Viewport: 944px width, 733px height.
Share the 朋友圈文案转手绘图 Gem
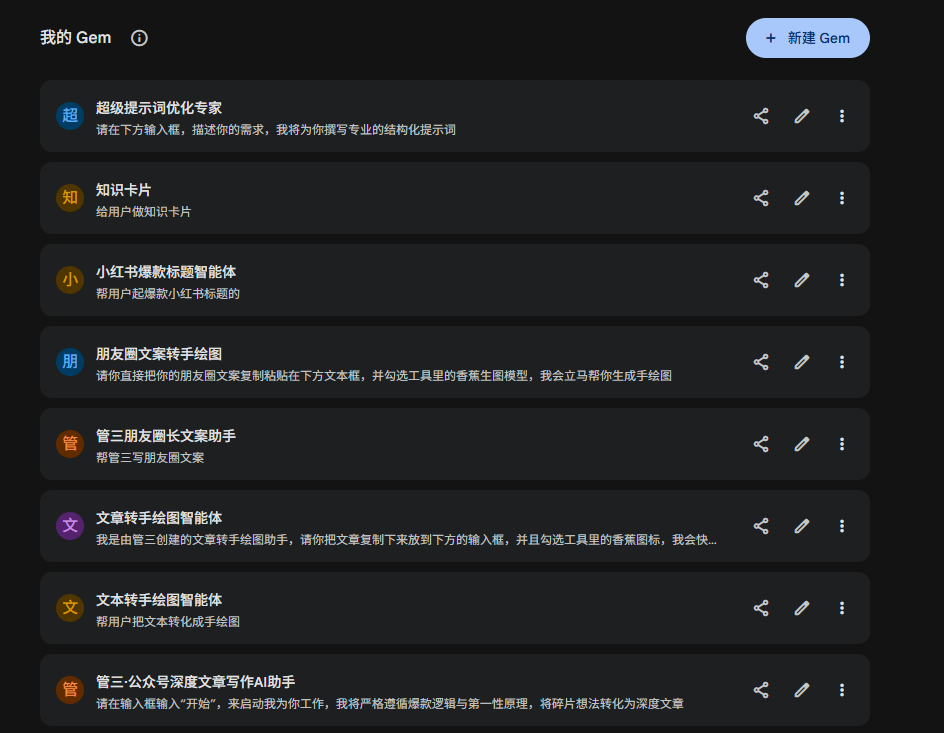click(x=761, y=362)
